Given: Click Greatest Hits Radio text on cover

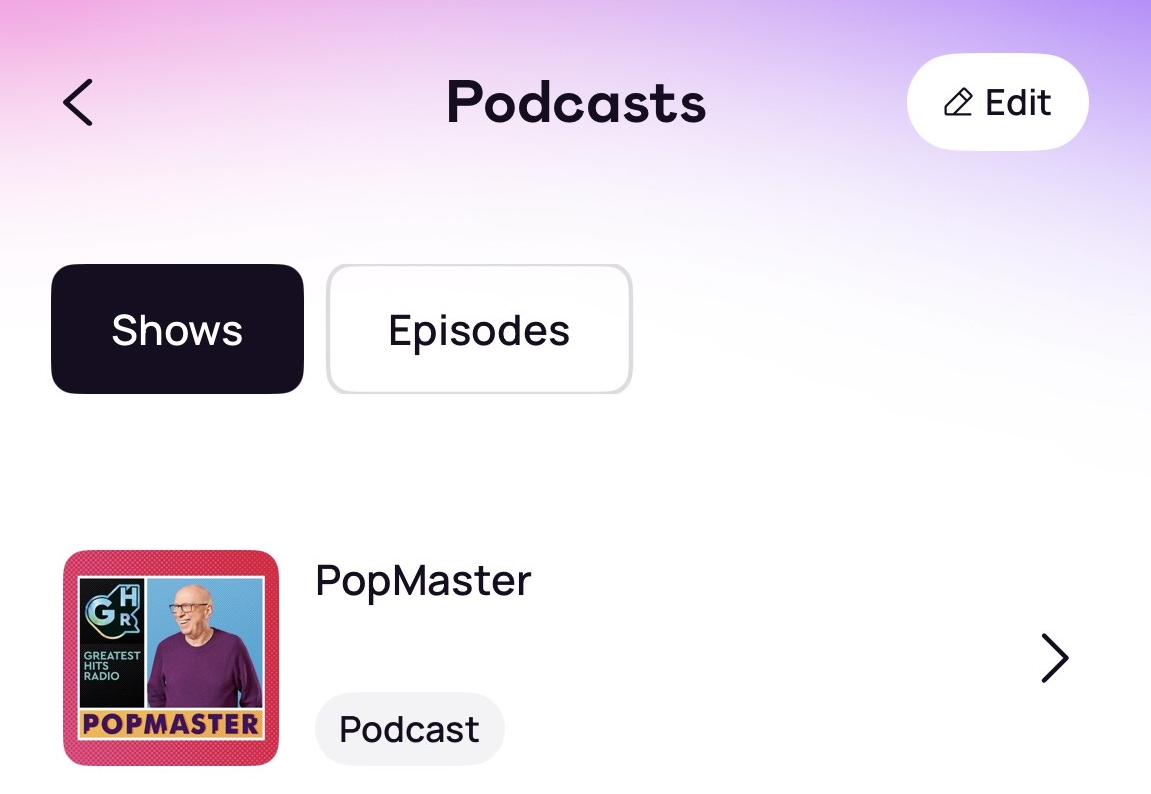Looking at the screenshot, I should coord(111,666).
